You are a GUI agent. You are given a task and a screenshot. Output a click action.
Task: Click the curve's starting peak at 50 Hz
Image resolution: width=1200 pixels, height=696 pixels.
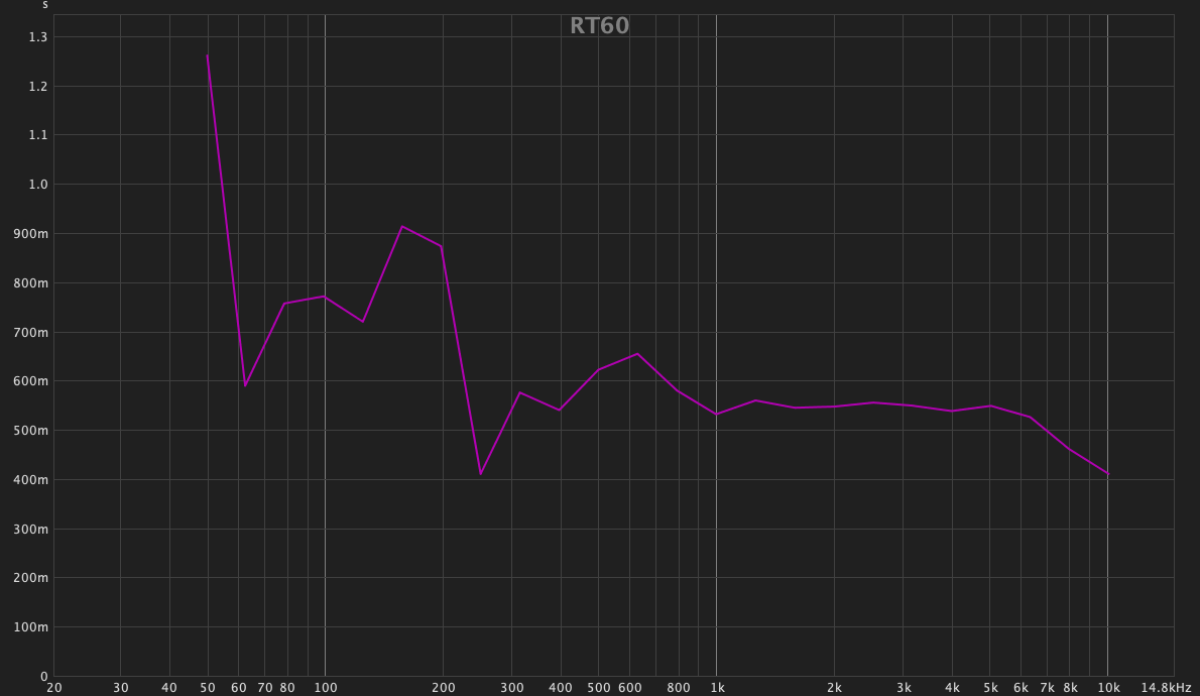click(207, 56)
